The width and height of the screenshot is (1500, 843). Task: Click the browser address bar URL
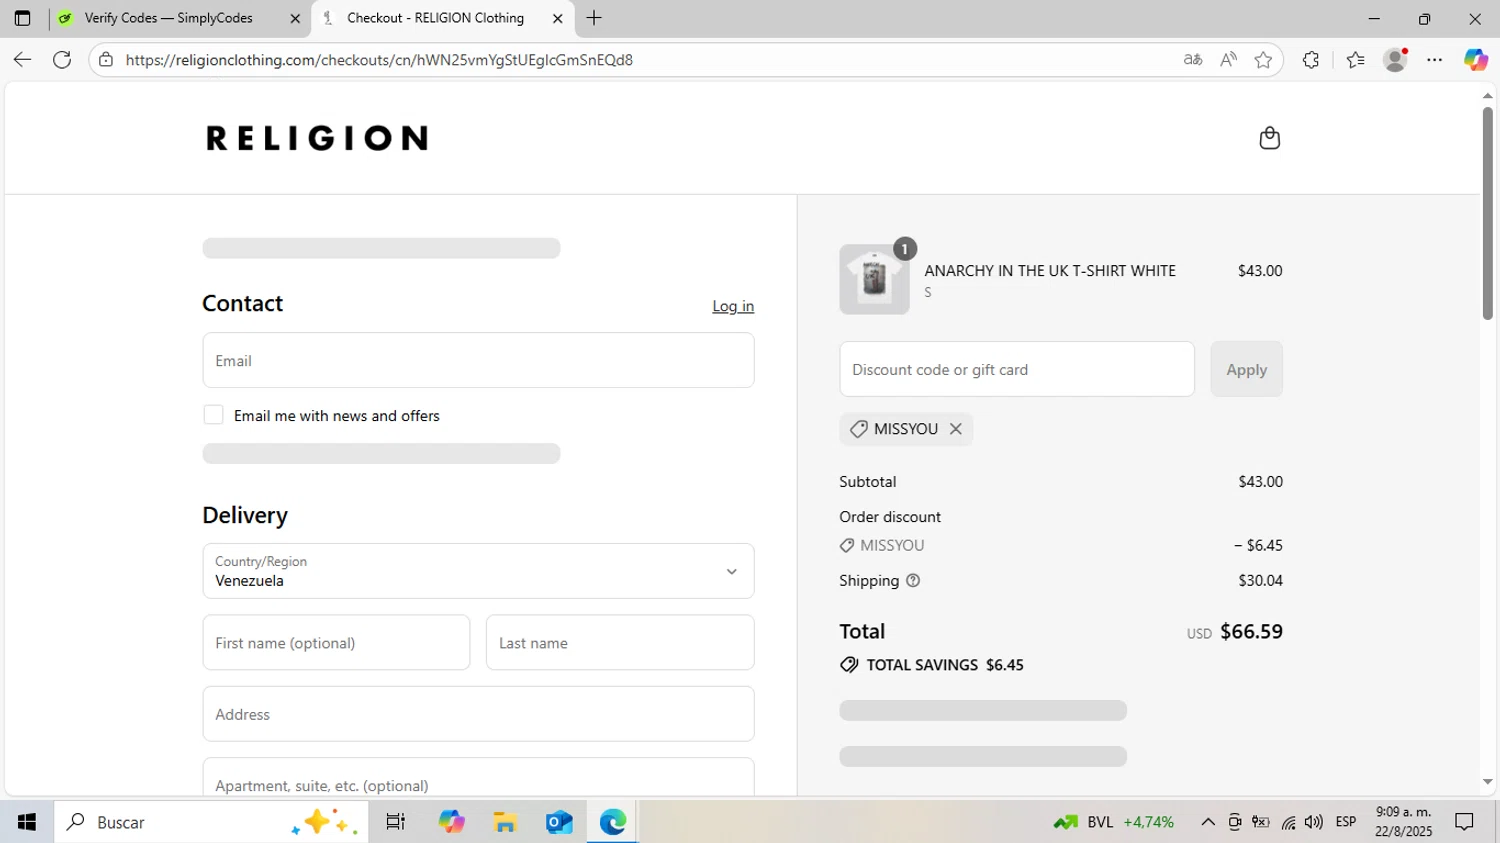[x=379, y=60]
